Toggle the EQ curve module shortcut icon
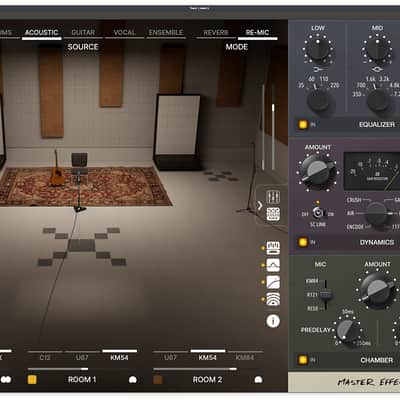400x400 pixels. pyautogui.click(x=273, y=265)
